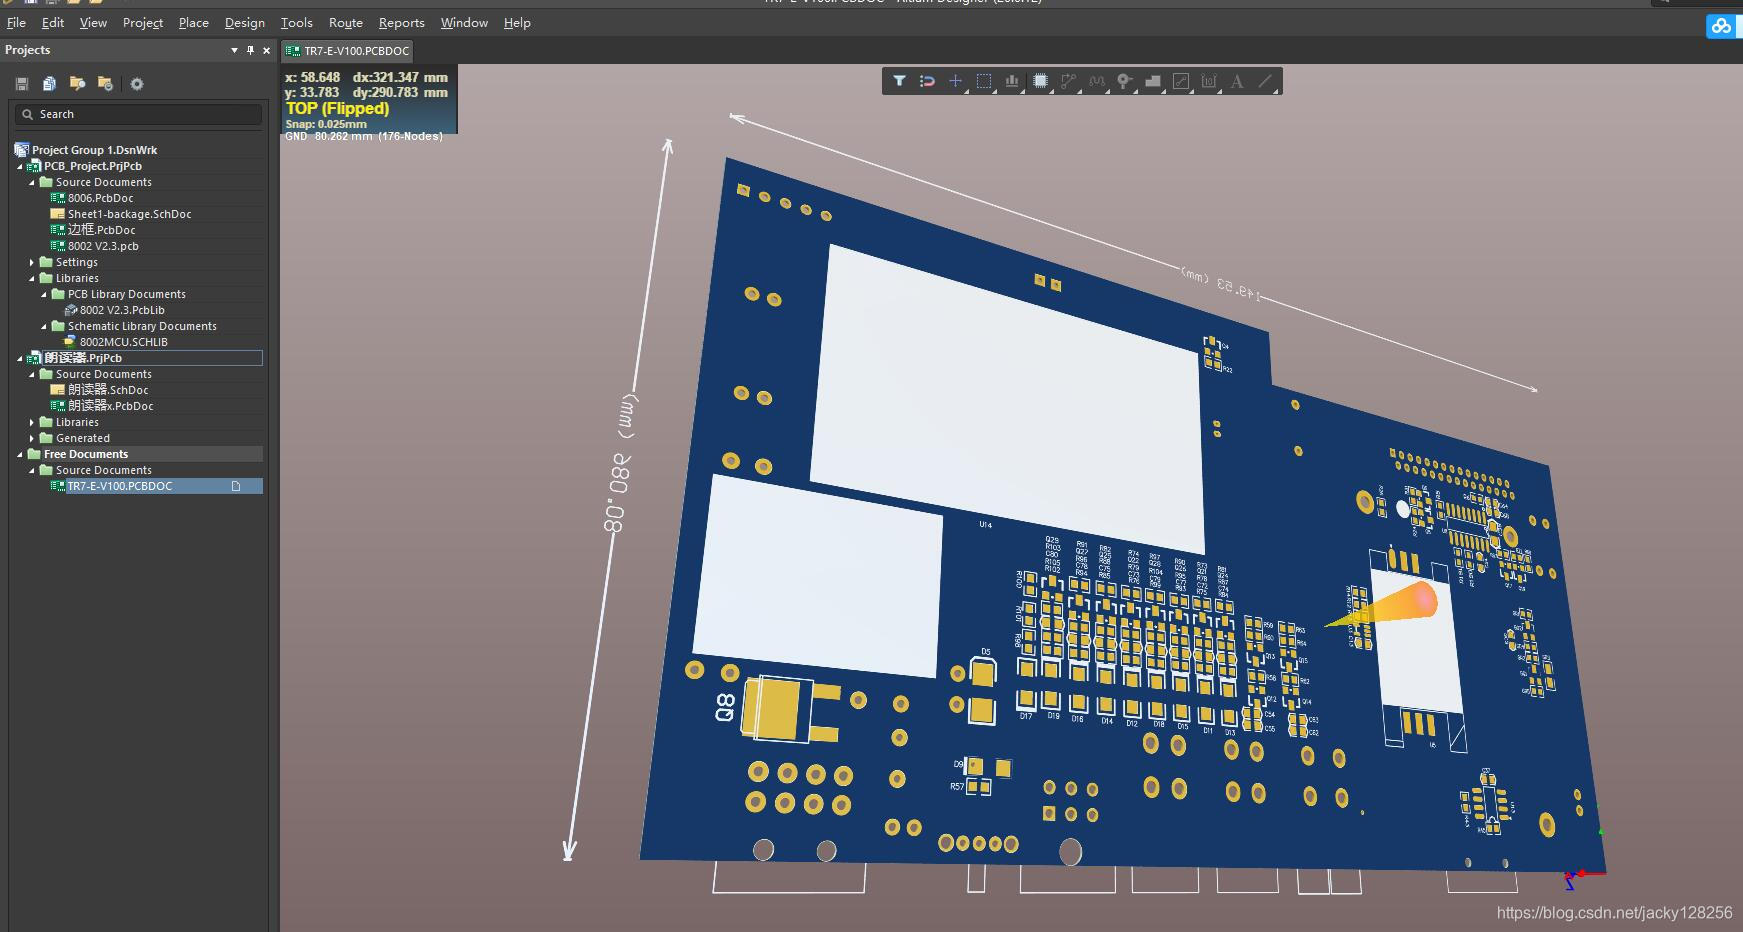Collapse PCB_Project.PrjPcb tree node
The height and width of the screenshot is (932, 1743).
point(20,166)
